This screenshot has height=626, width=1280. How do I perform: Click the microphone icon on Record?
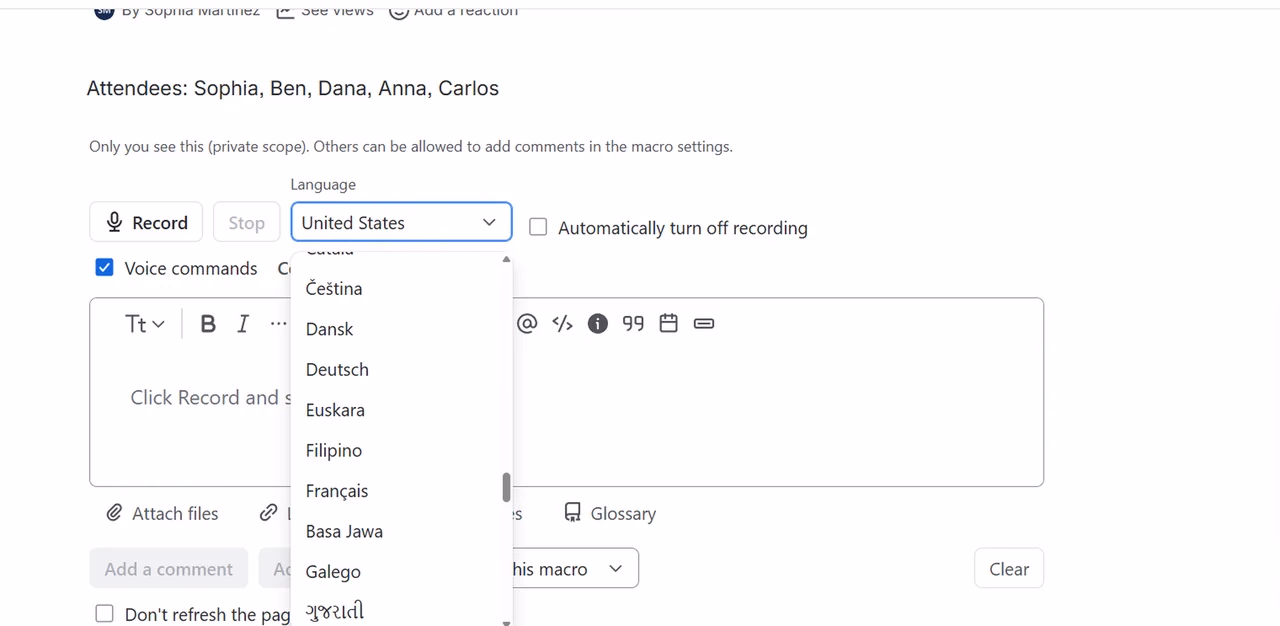click(114, 222)
